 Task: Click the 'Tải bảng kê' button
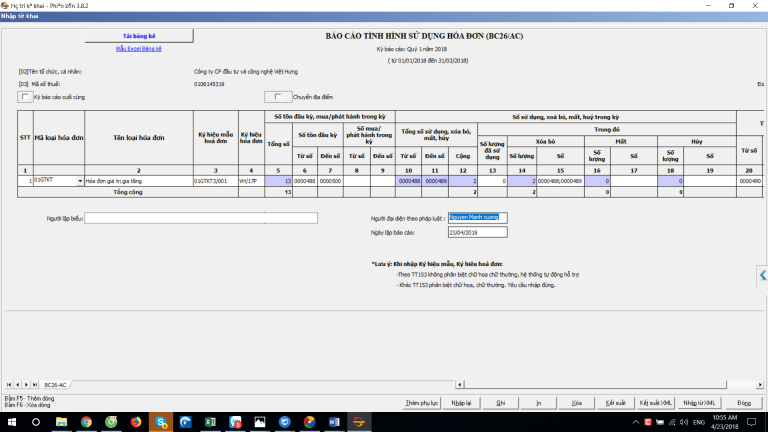139,36
